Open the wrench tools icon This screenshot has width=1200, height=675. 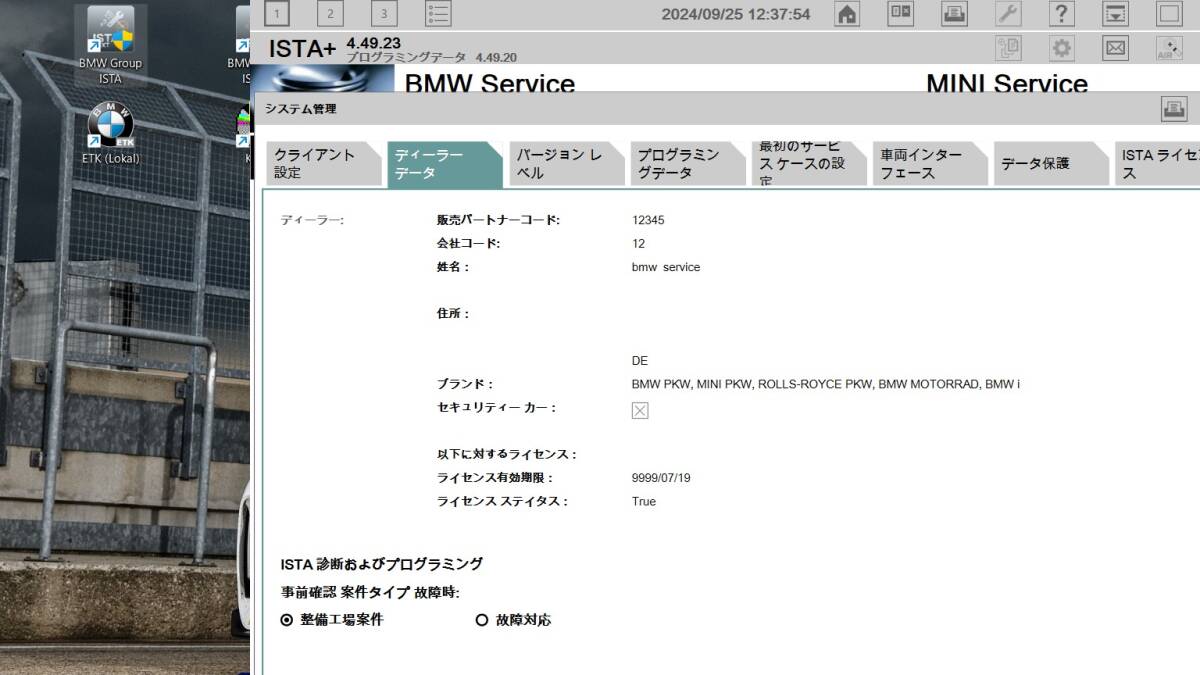click(1008, 14)
